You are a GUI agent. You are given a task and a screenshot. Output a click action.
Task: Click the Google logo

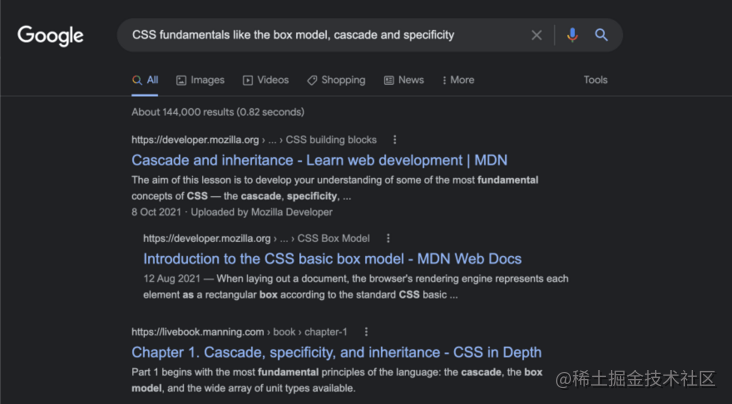[50, 35]
